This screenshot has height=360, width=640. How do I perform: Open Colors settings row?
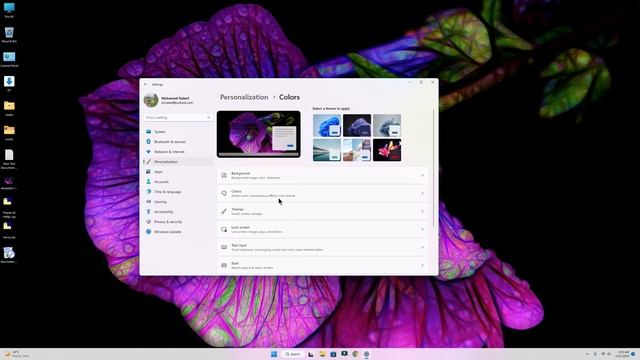click(323, 193)
